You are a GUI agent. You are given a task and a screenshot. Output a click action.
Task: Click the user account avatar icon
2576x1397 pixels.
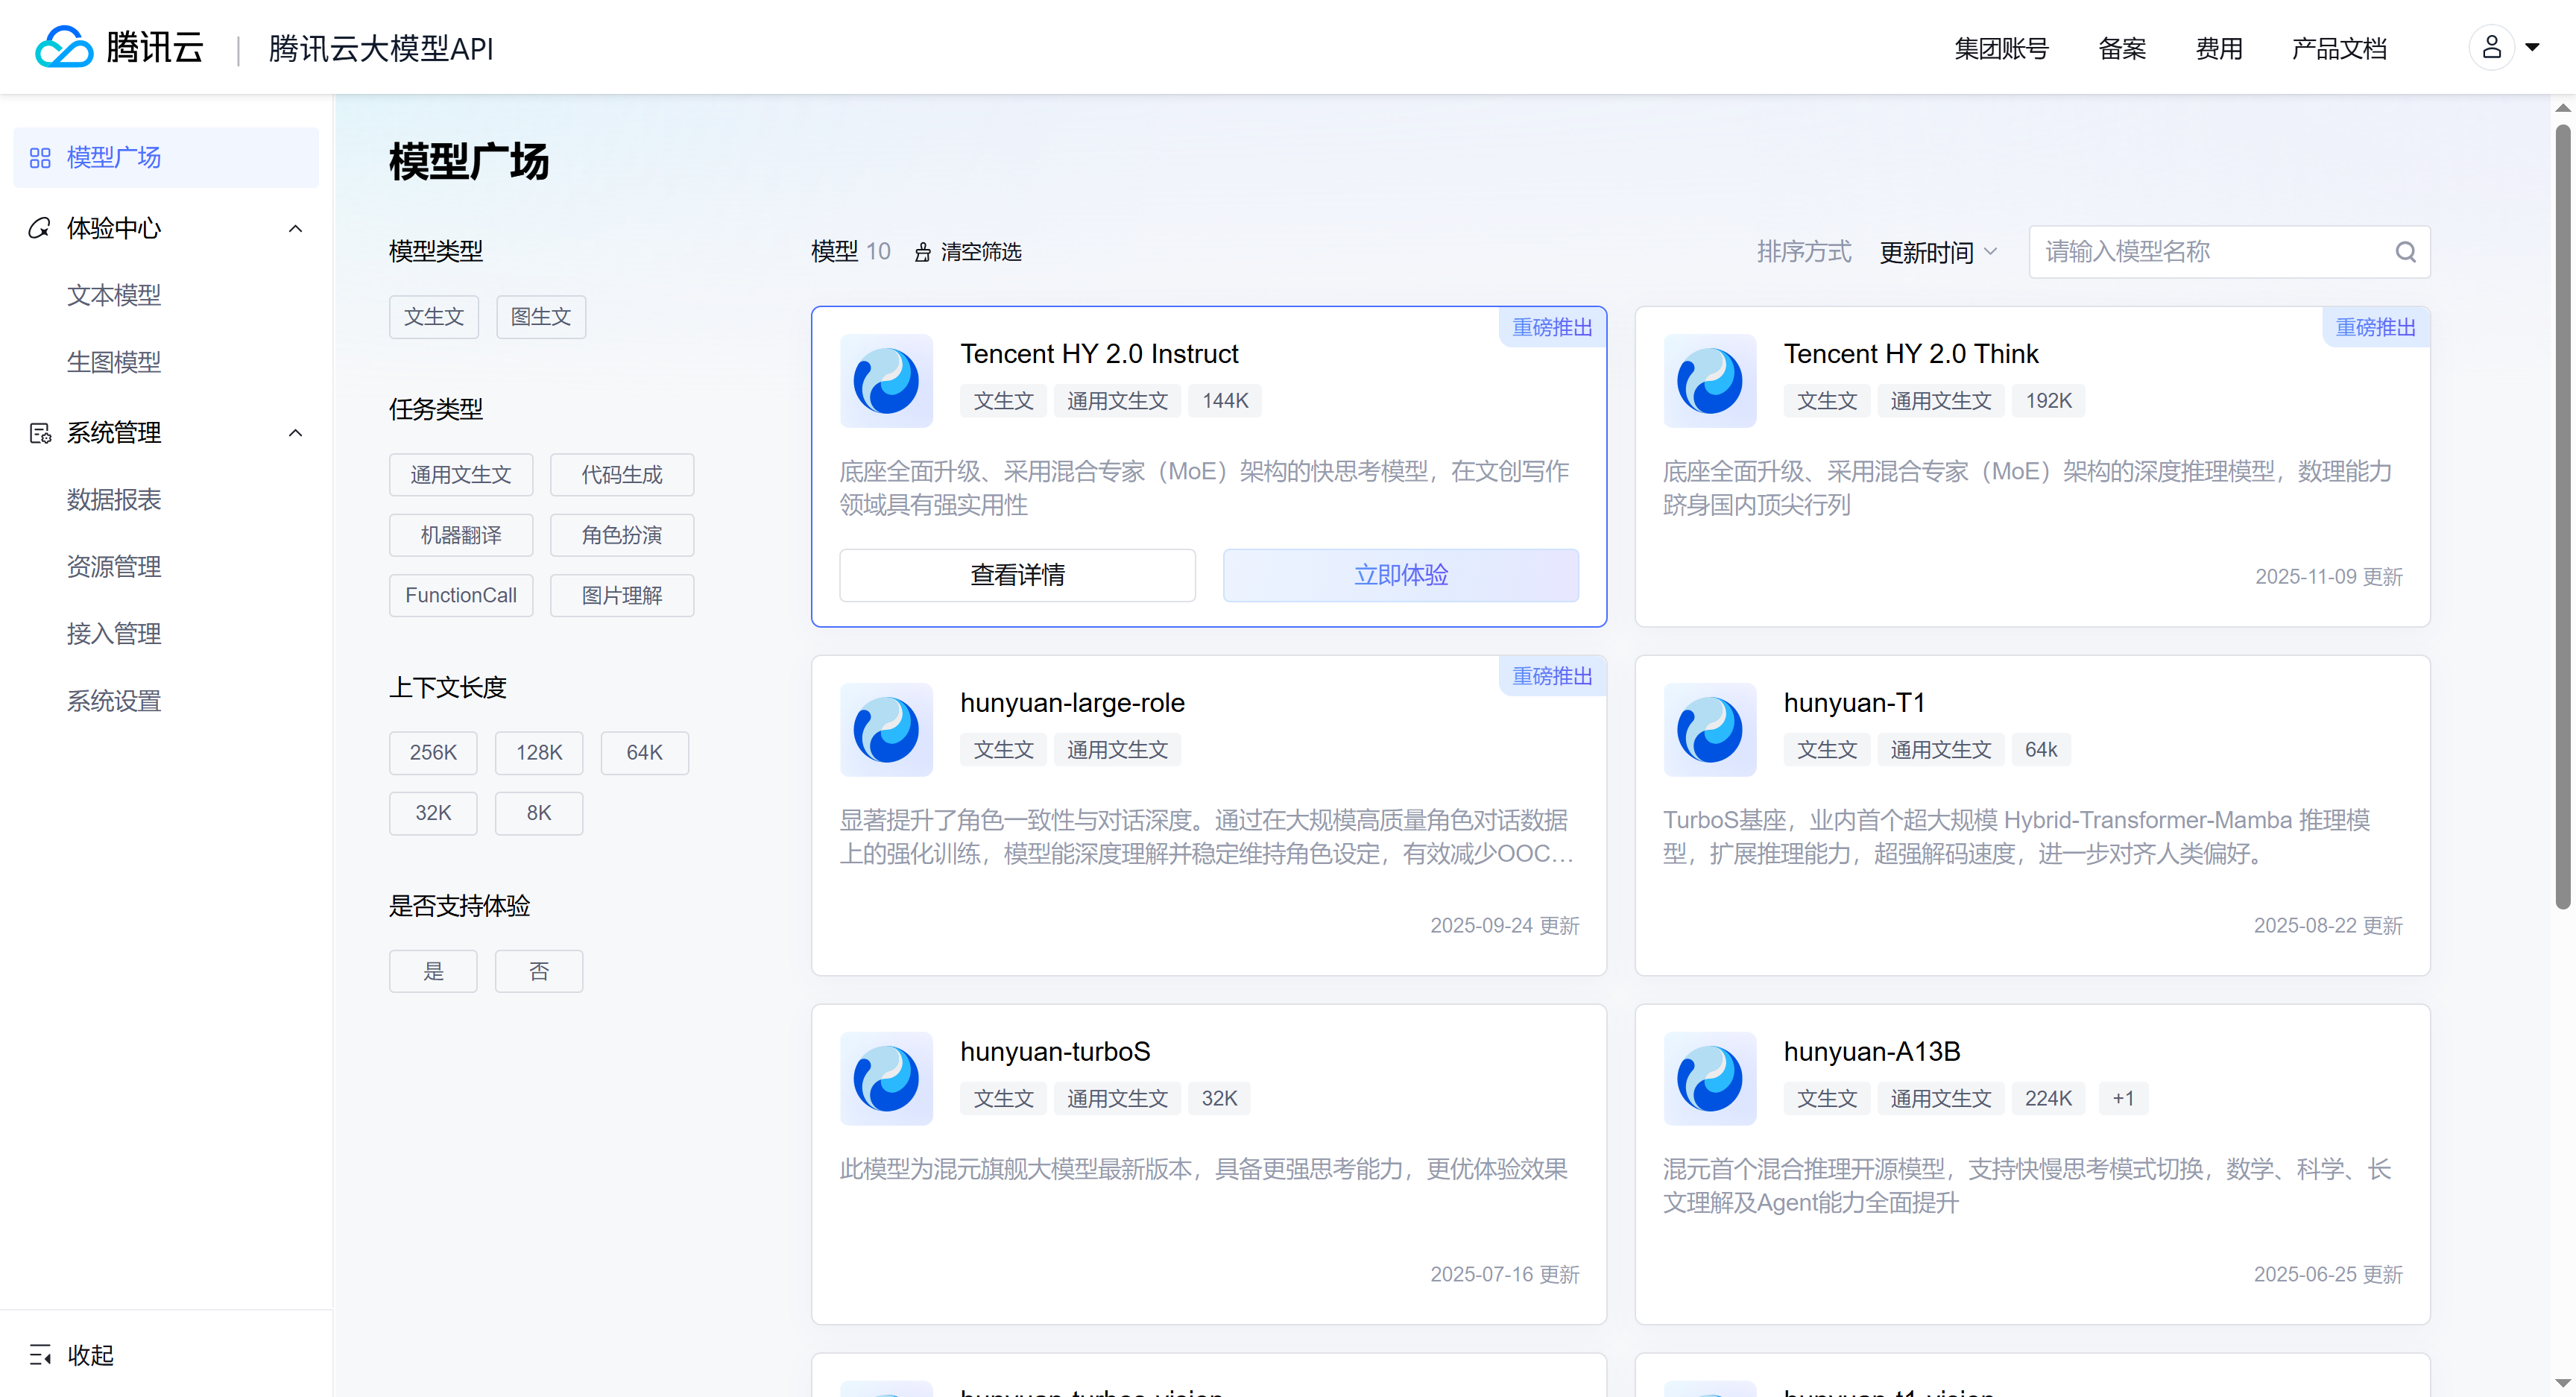pyautogui.click(x=2491, y=47)
